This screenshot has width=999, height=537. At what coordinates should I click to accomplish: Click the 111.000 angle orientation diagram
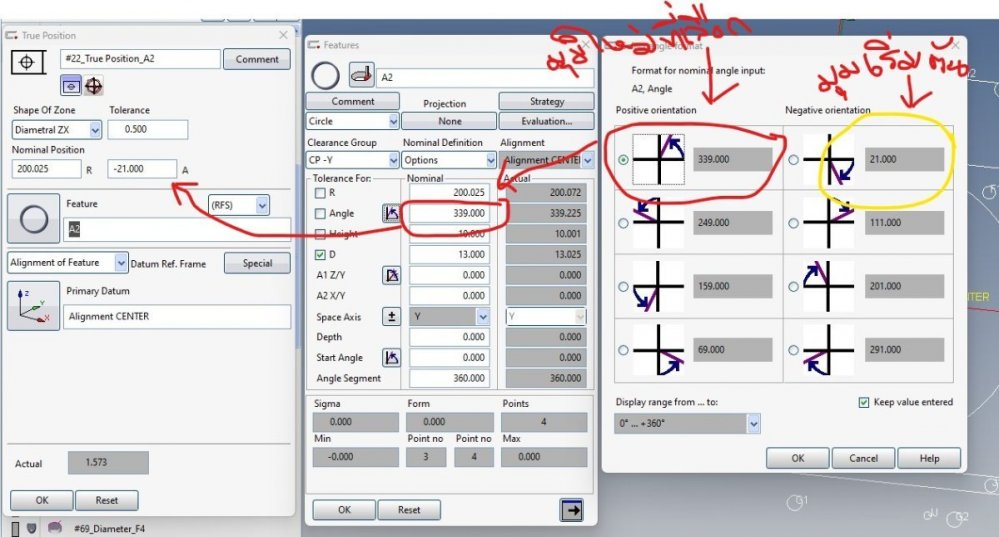[x=829, y=223]
